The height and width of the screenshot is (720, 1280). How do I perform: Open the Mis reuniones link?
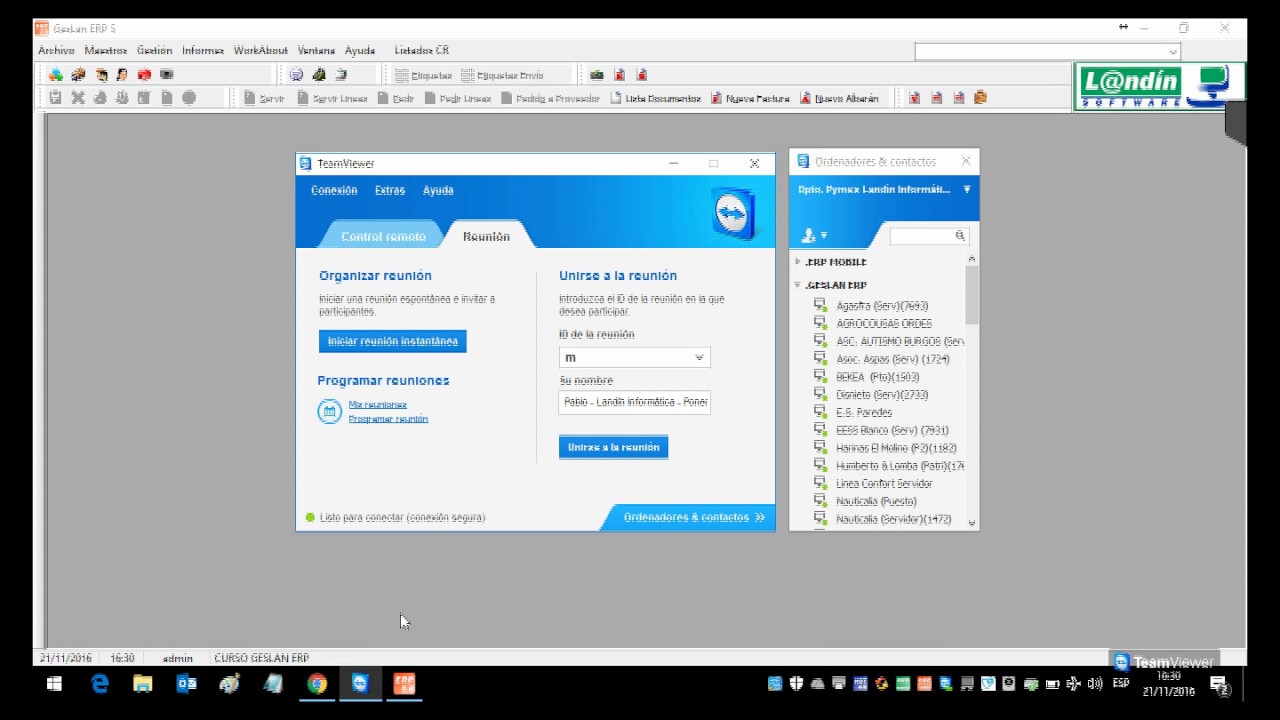pos(377,405)
